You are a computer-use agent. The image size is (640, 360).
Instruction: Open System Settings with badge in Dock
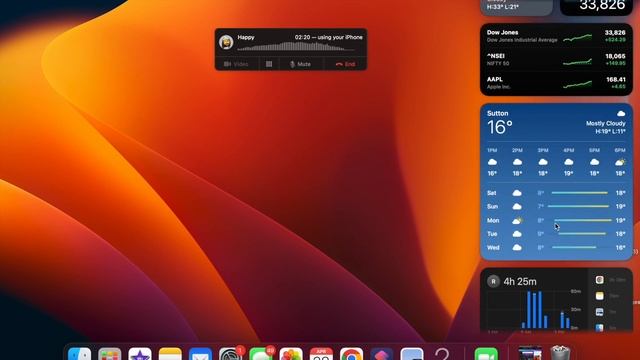click(231, 354)
